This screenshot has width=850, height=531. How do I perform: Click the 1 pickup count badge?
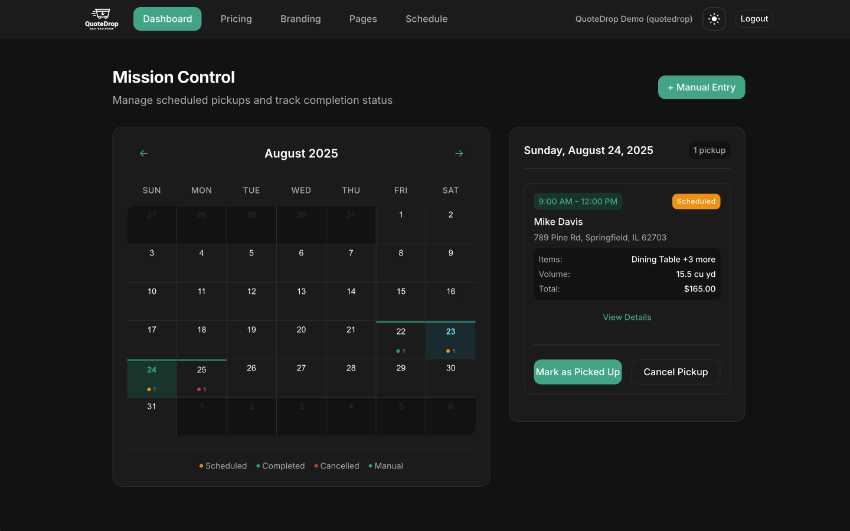point(709,151)
